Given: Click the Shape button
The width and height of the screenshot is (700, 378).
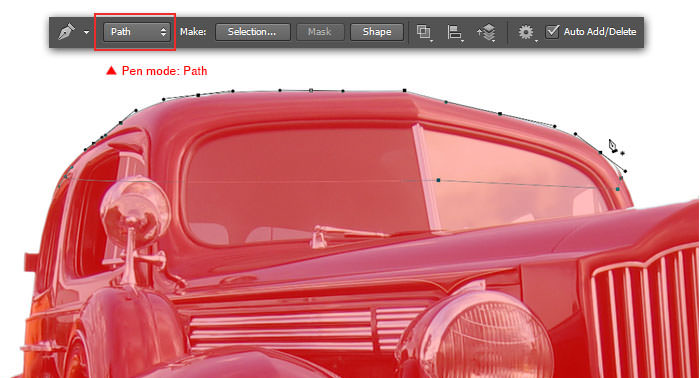Looking at the screenshot, I should click(377, 32).
